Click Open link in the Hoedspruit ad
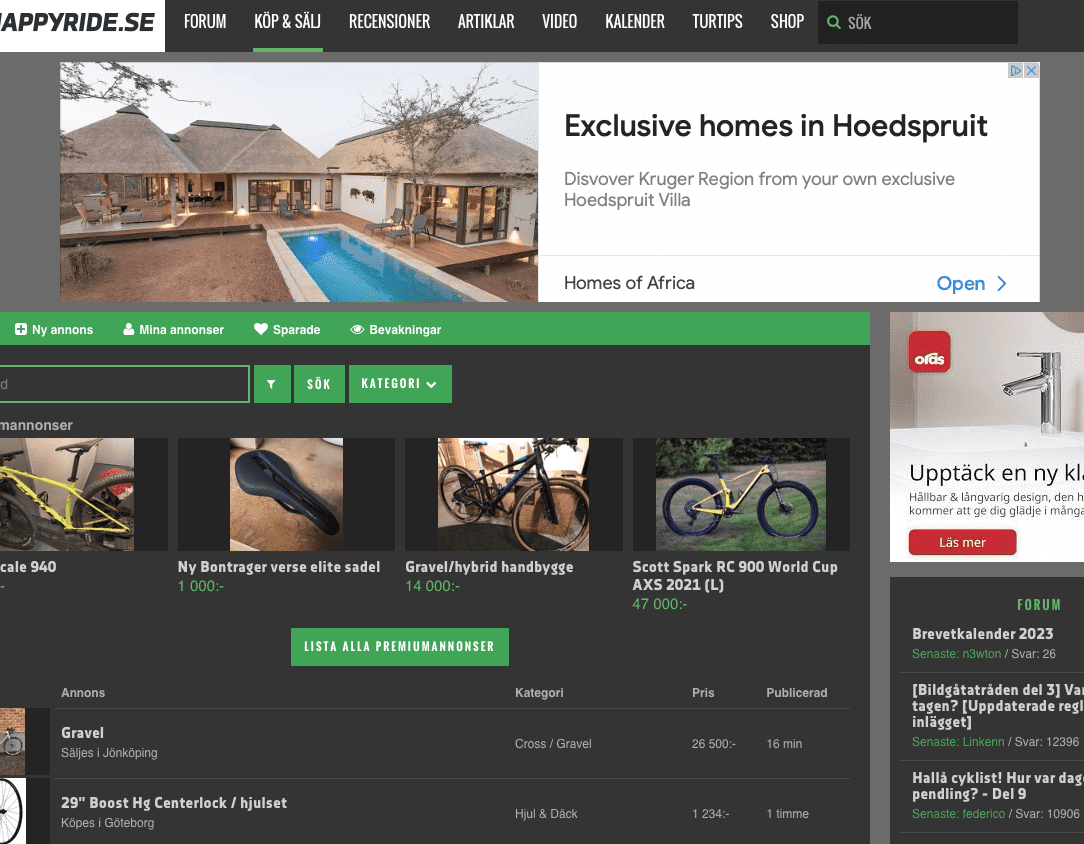Viewport: 1084px width, 844px height. coord(960,283)
